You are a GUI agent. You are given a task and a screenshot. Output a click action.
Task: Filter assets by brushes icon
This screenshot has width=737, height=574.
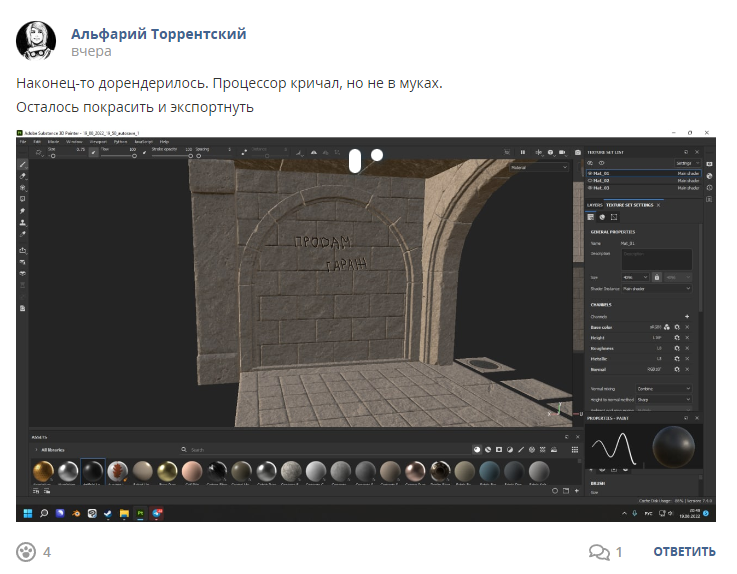(521, 450)
